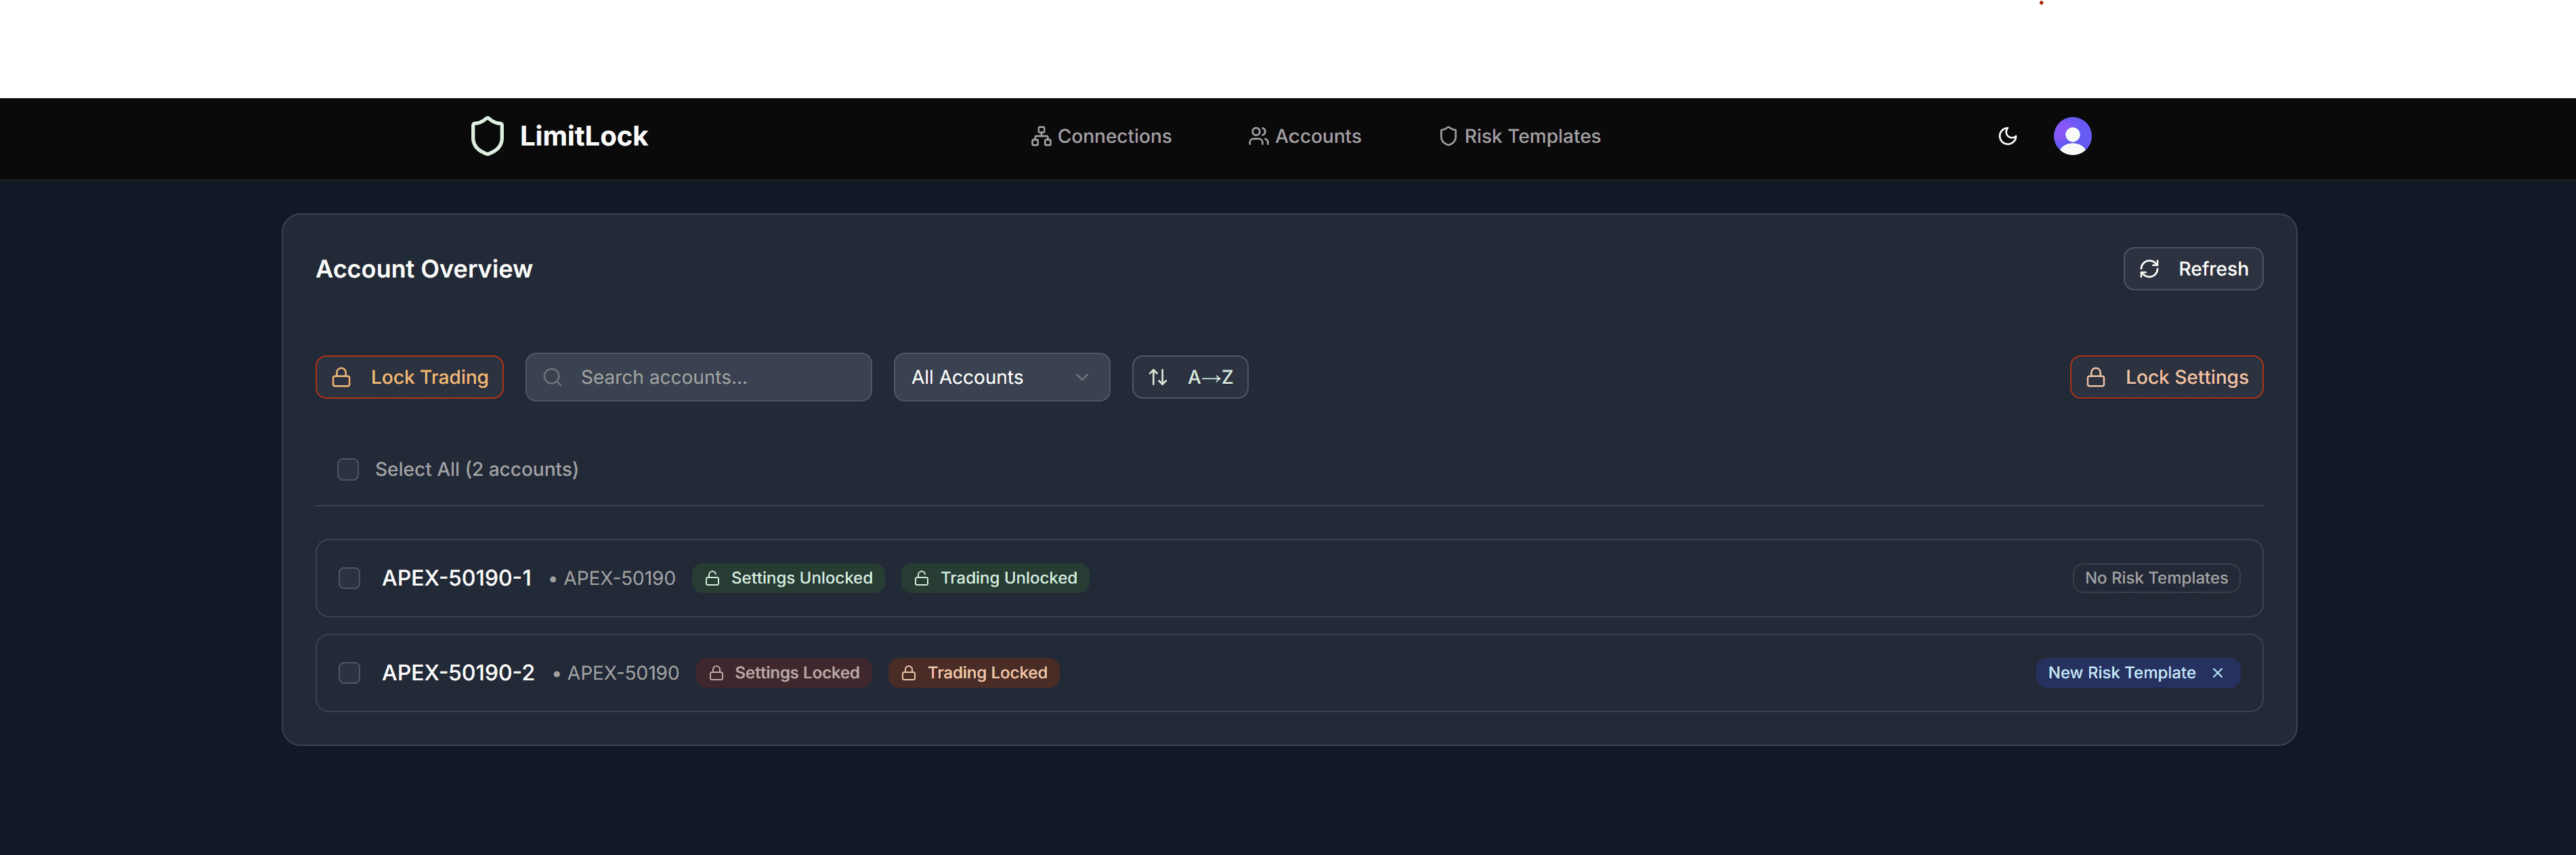Go to the Connections nav item
This screenshot has height=855, width=2576.
pyautogui.click(x=1101, y=136)
